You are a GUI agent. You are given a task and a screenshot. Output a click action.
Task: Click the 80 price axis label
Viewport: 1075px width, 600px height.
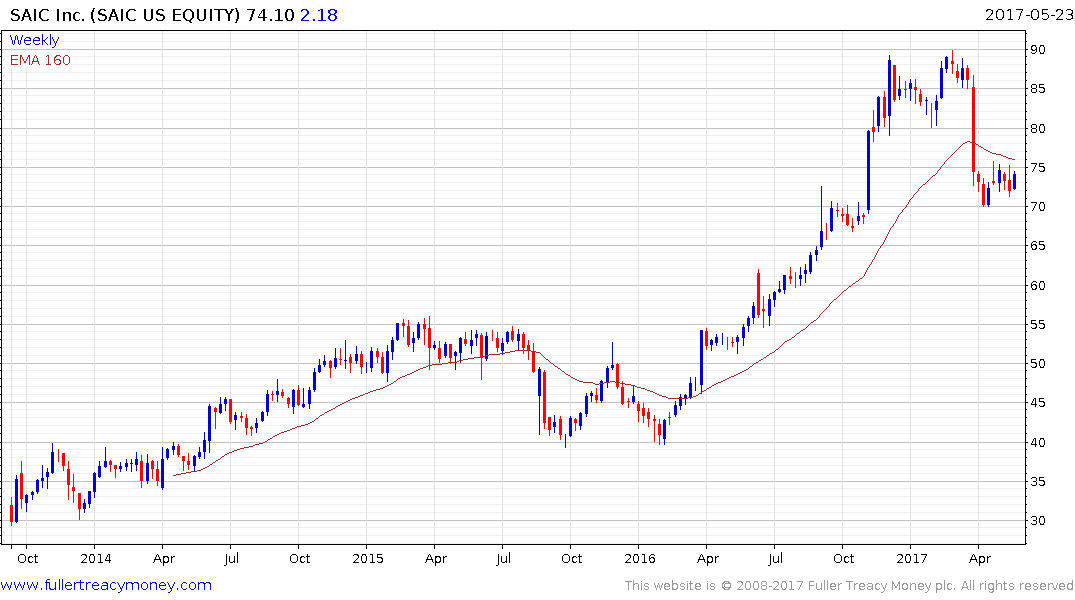[1037, 128]
